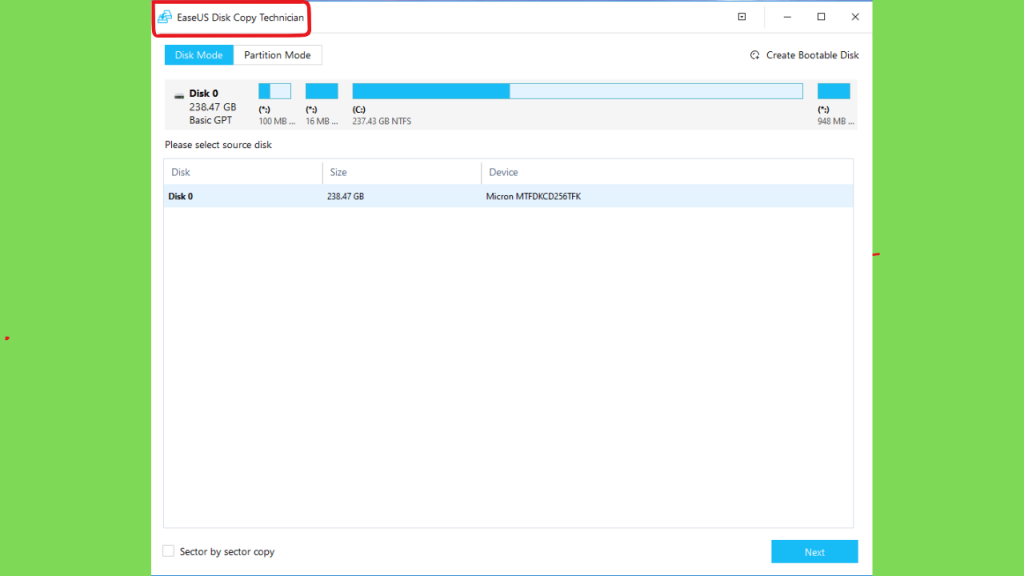
Task: Select the C: 237.43 GB NTFS partition bar
Action: 577,91
